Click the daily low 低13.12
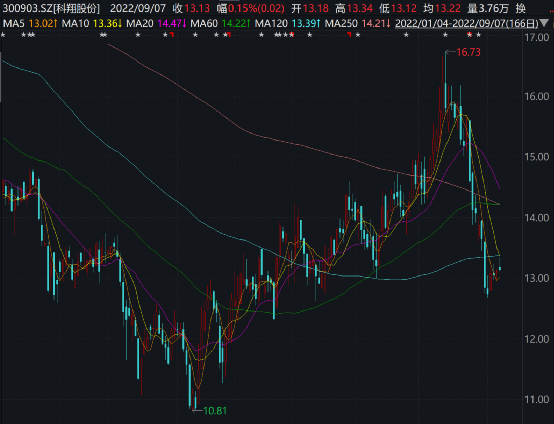This screenshot has height=424, width=554. pos(398,8)
